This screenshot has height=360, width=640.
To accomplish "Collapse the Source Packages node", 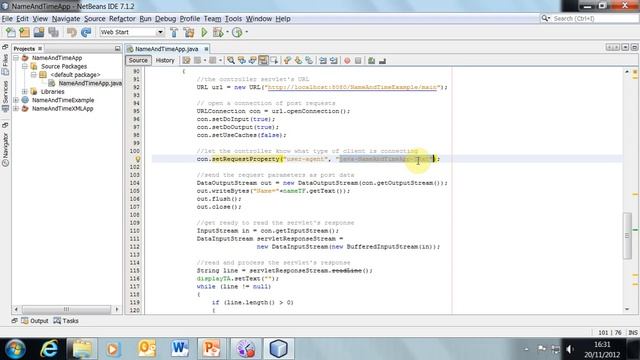I will [x=25, y=66].
